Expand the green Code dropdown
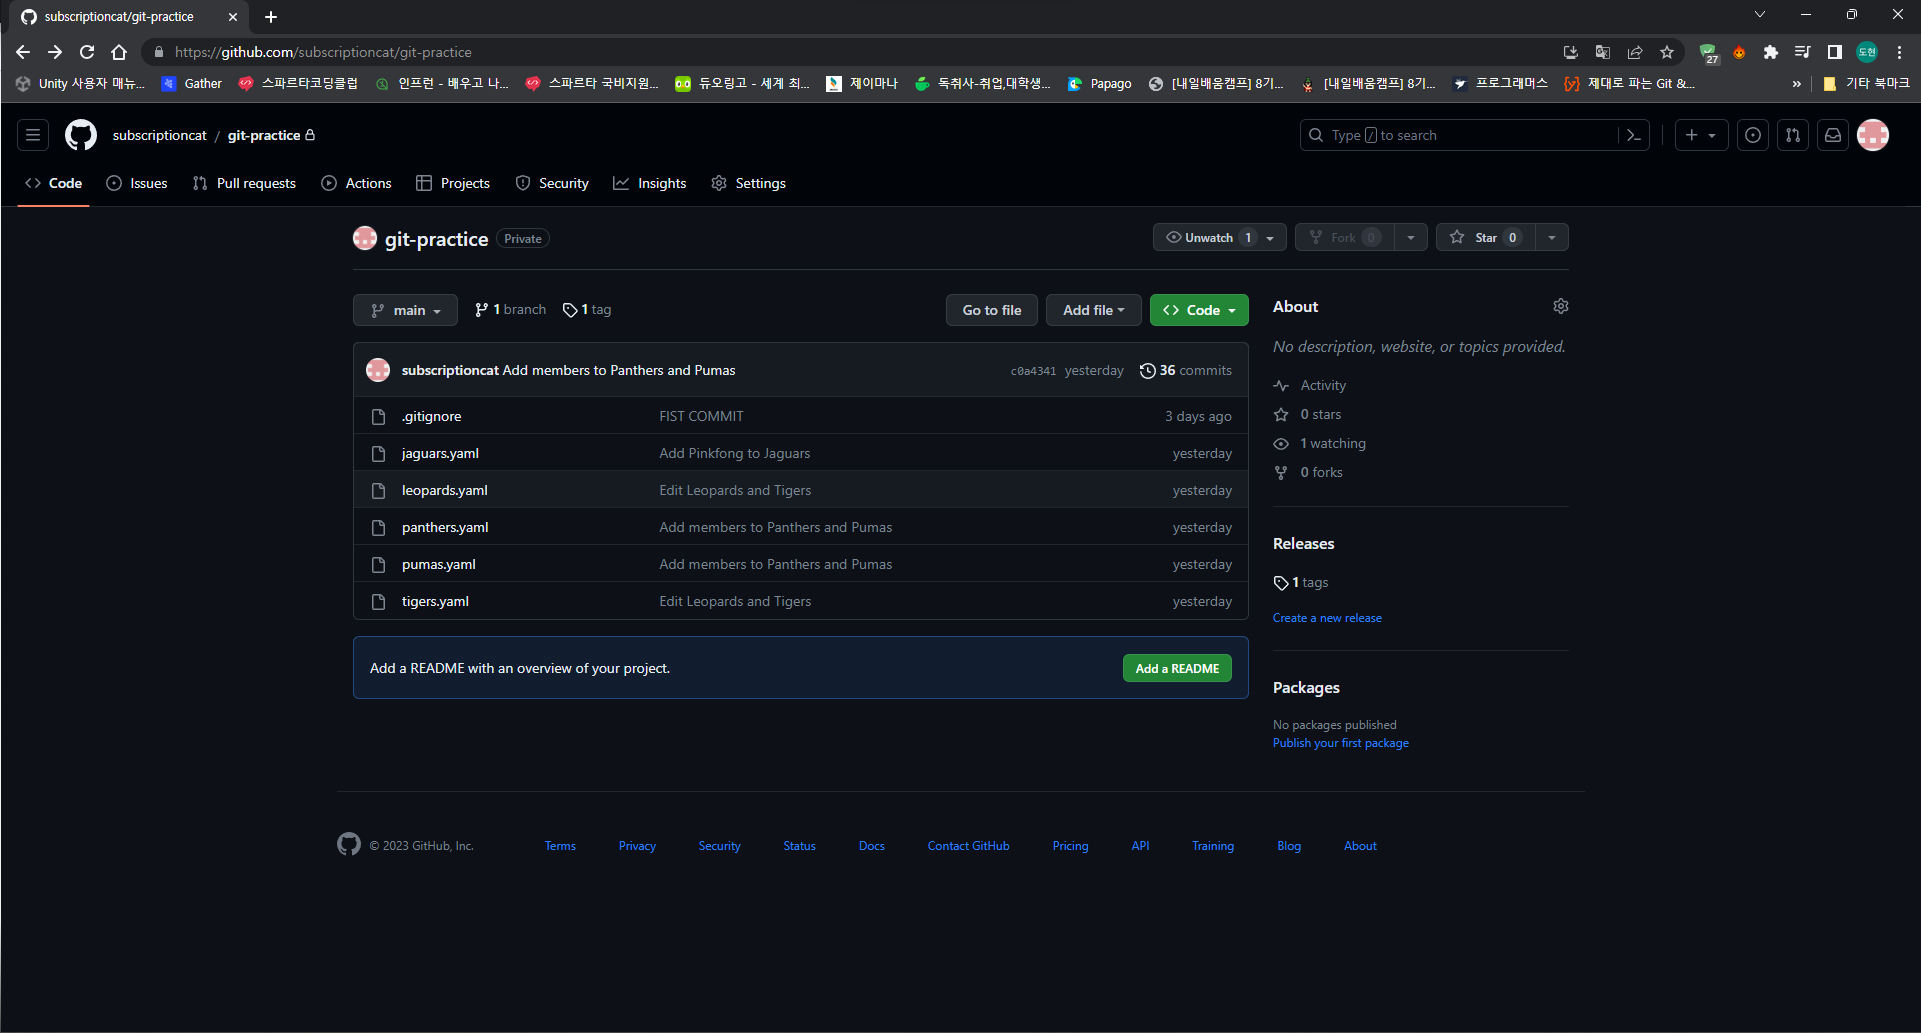 [x=1199, y=310]
